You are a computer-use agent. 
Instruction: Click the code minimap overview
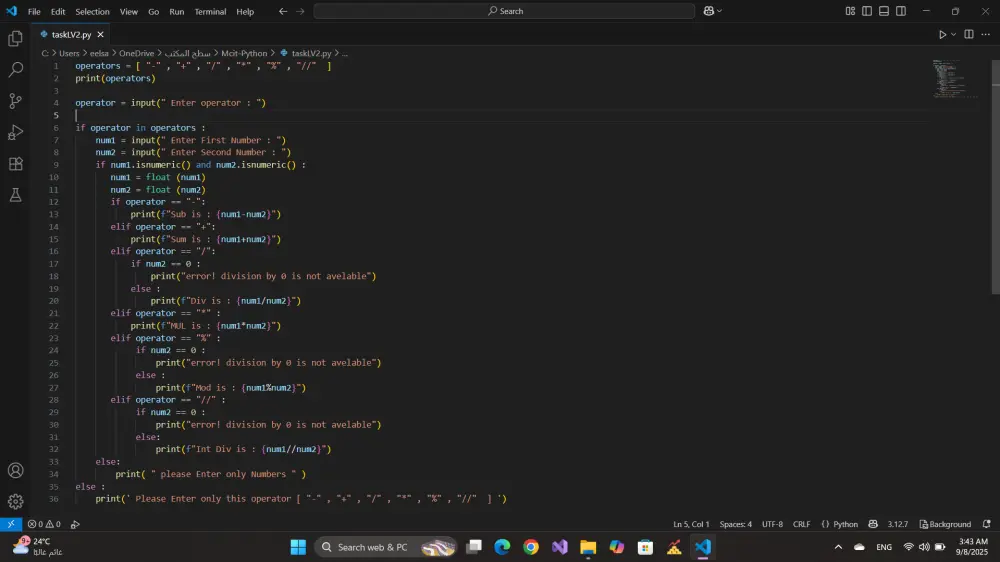(x=950, y=80)
